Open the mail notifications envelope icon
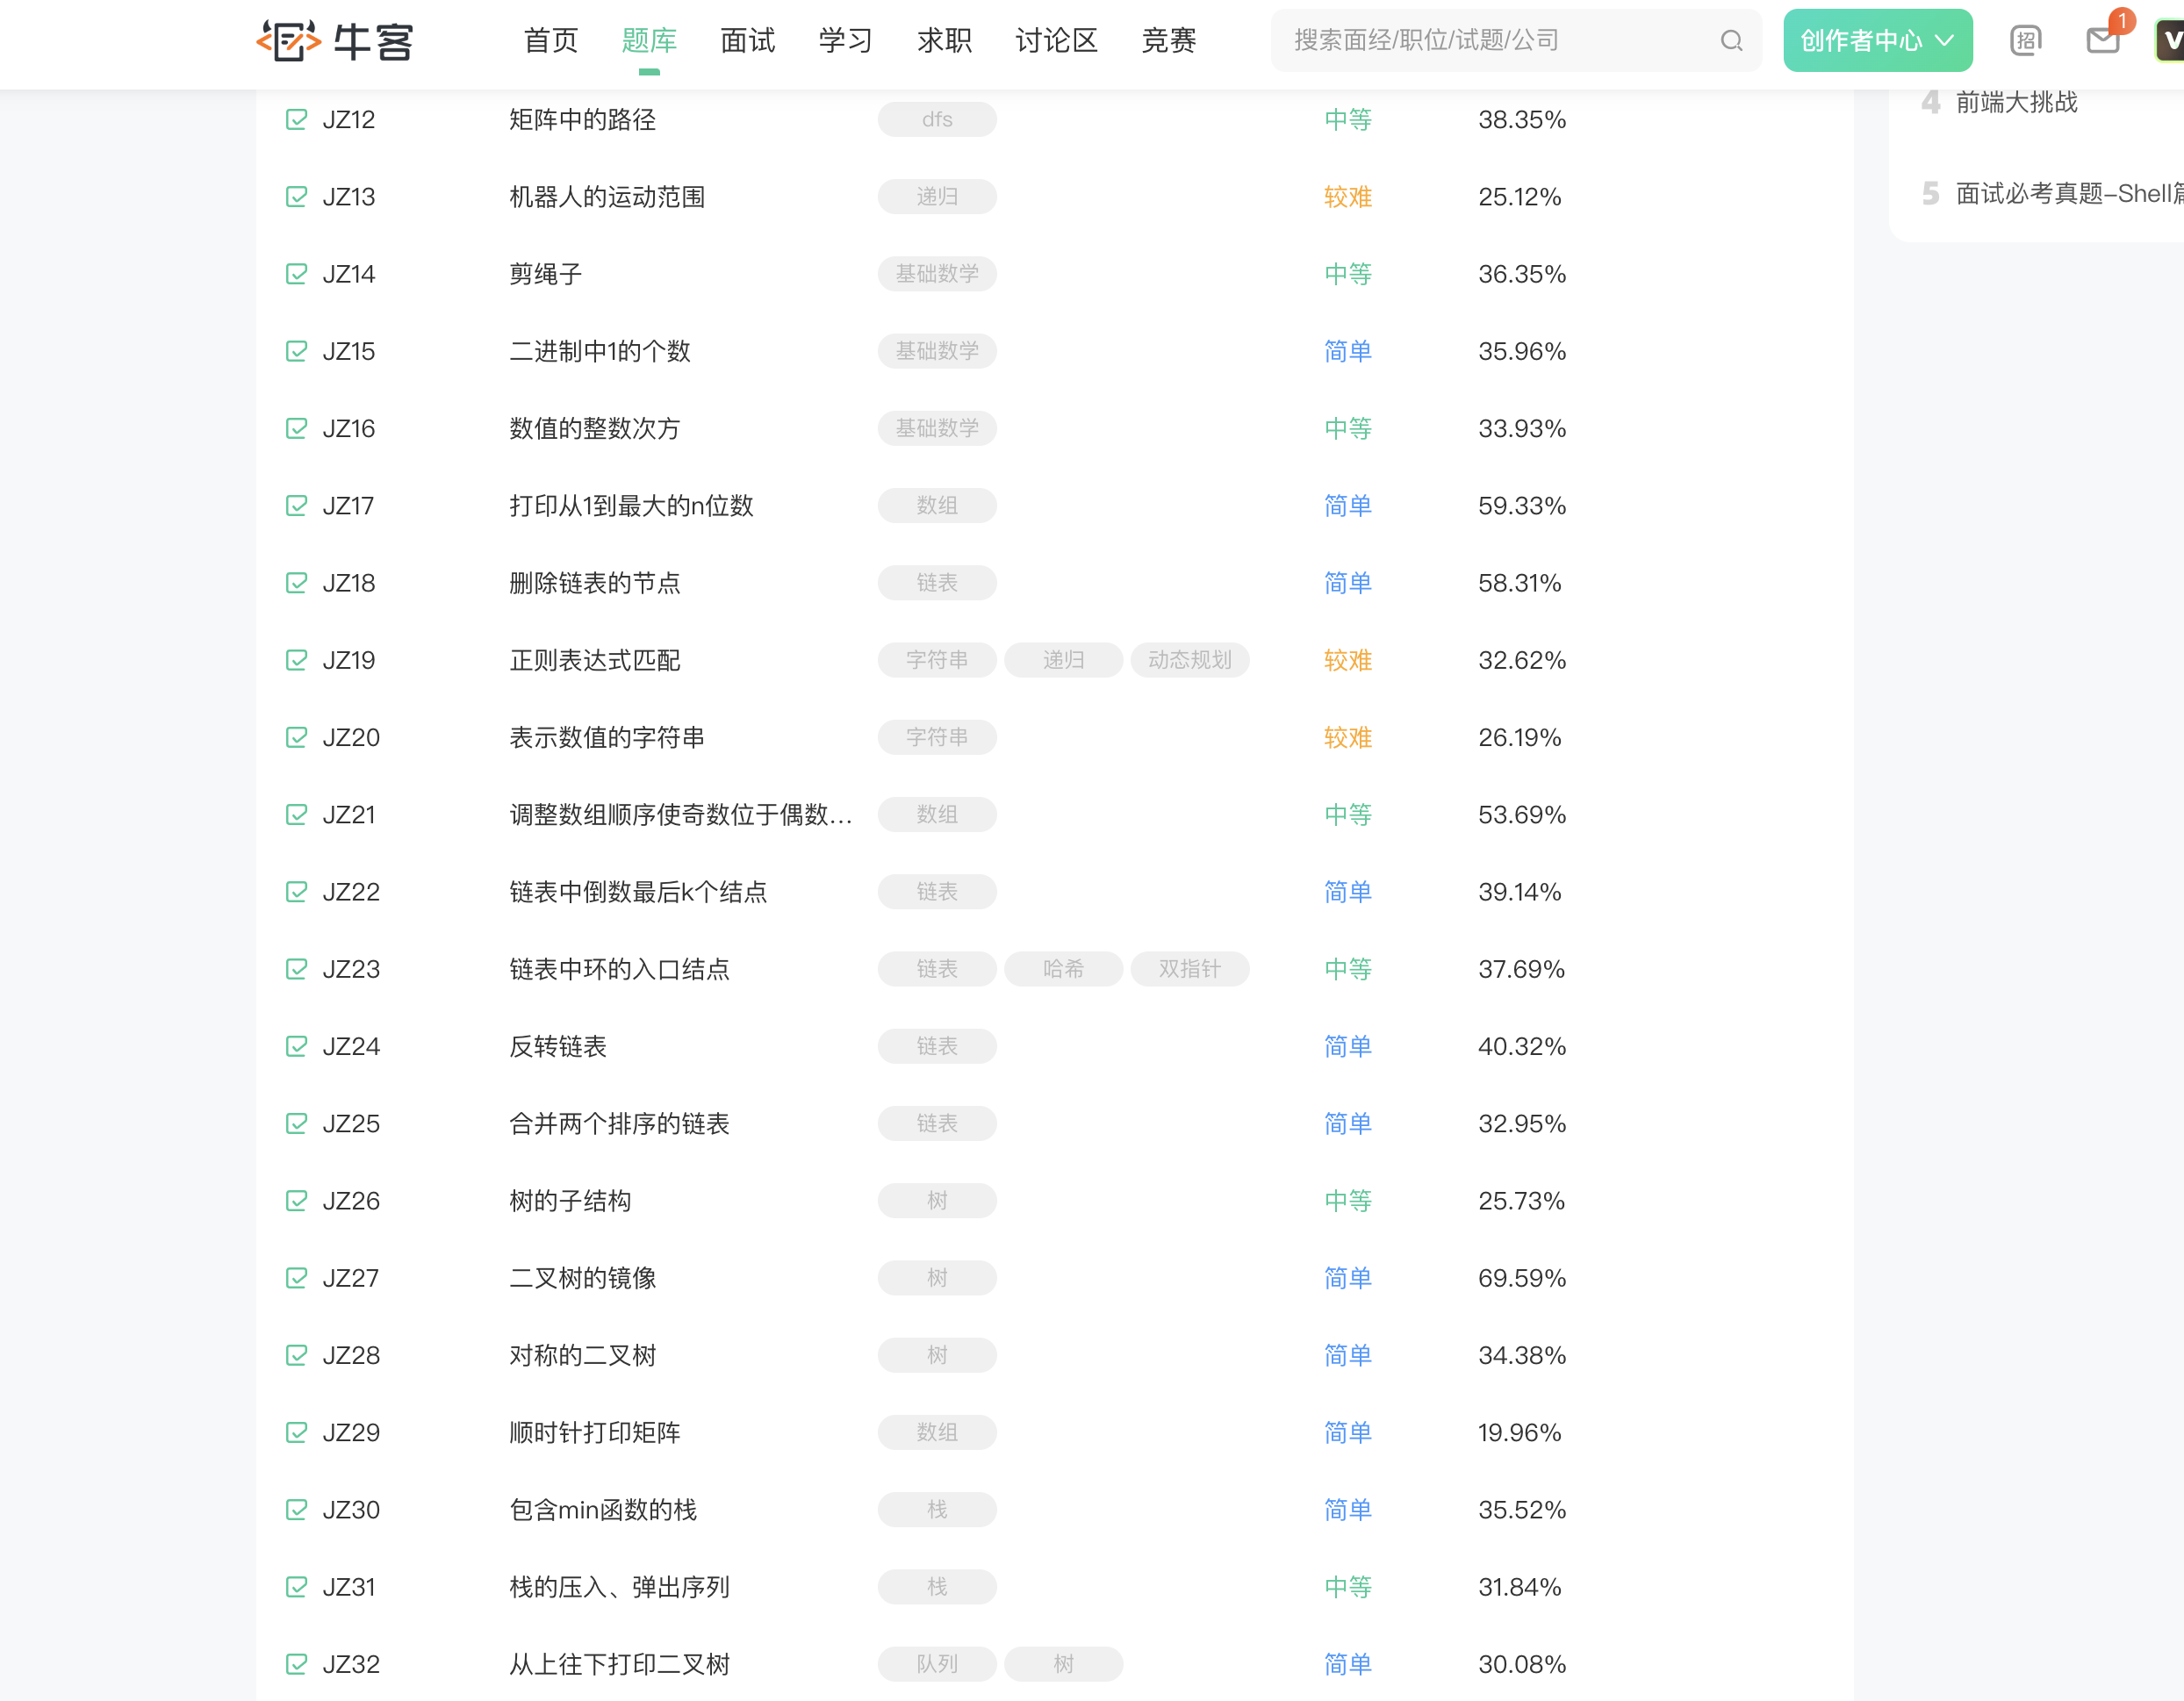 pos(2102,41)
